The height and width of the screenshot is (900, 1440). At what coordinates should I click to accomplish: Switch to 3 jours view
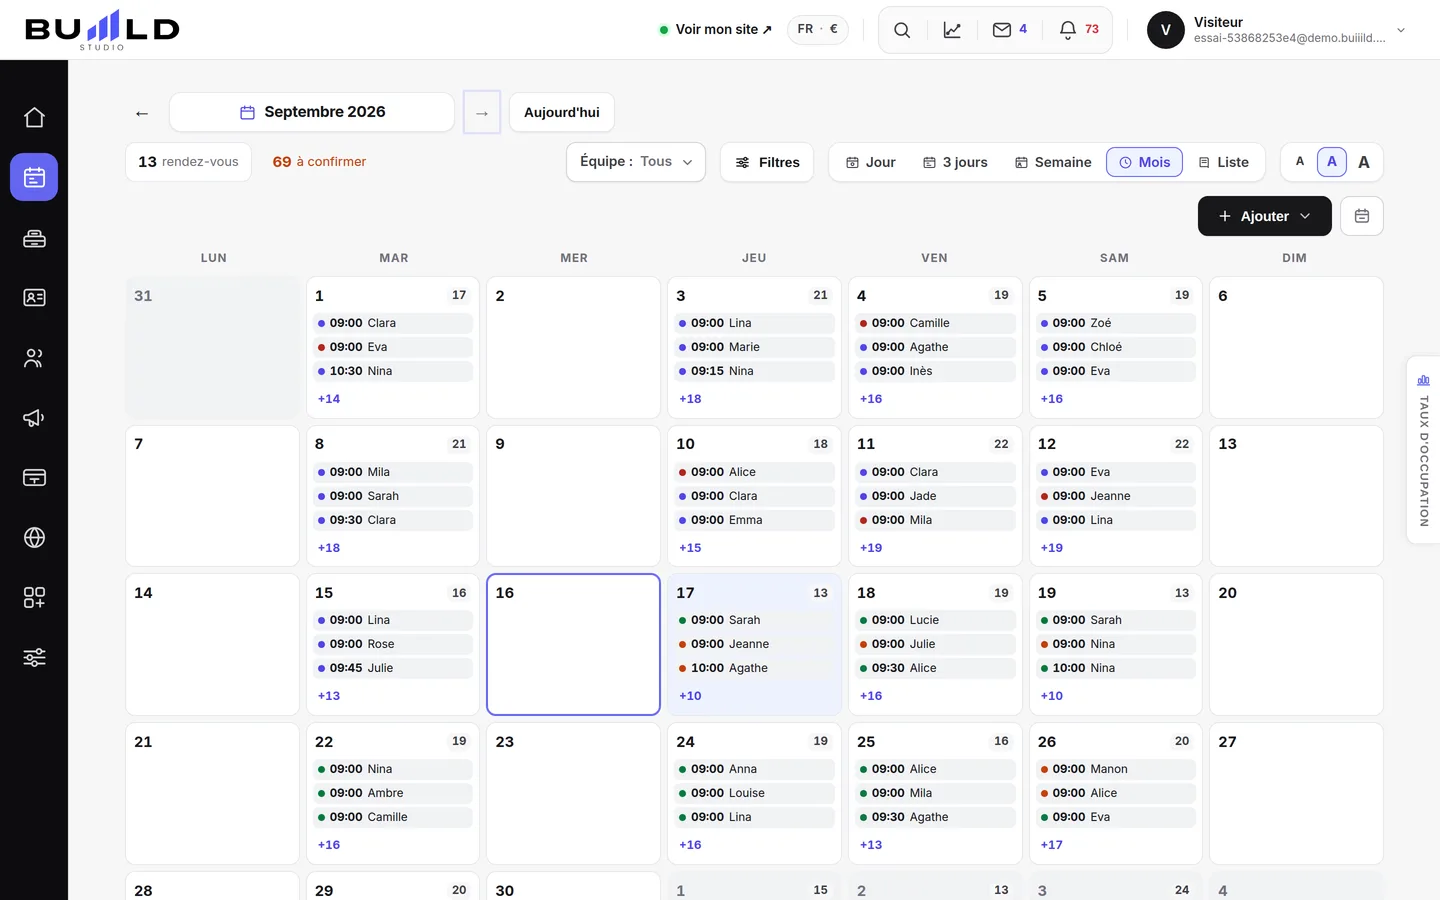[955, 162]
